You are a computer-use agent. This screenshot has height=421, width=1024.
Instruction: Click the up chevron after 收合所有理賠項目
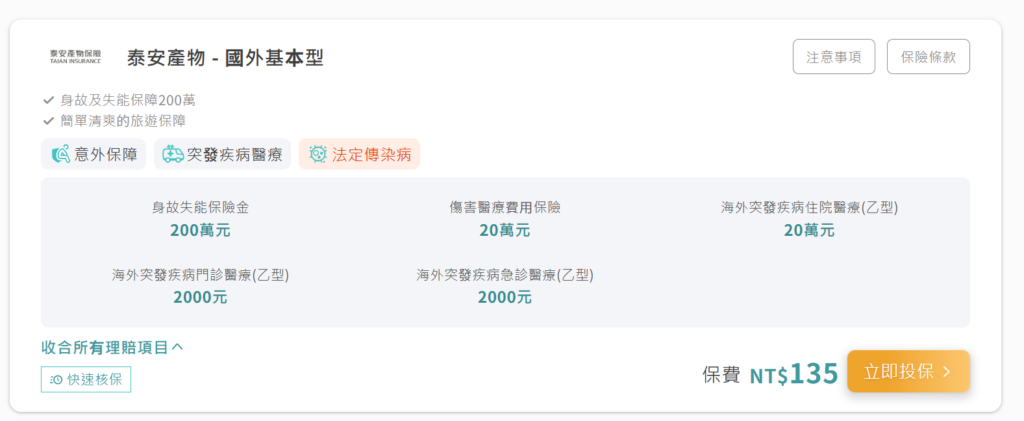coord(178,347)
